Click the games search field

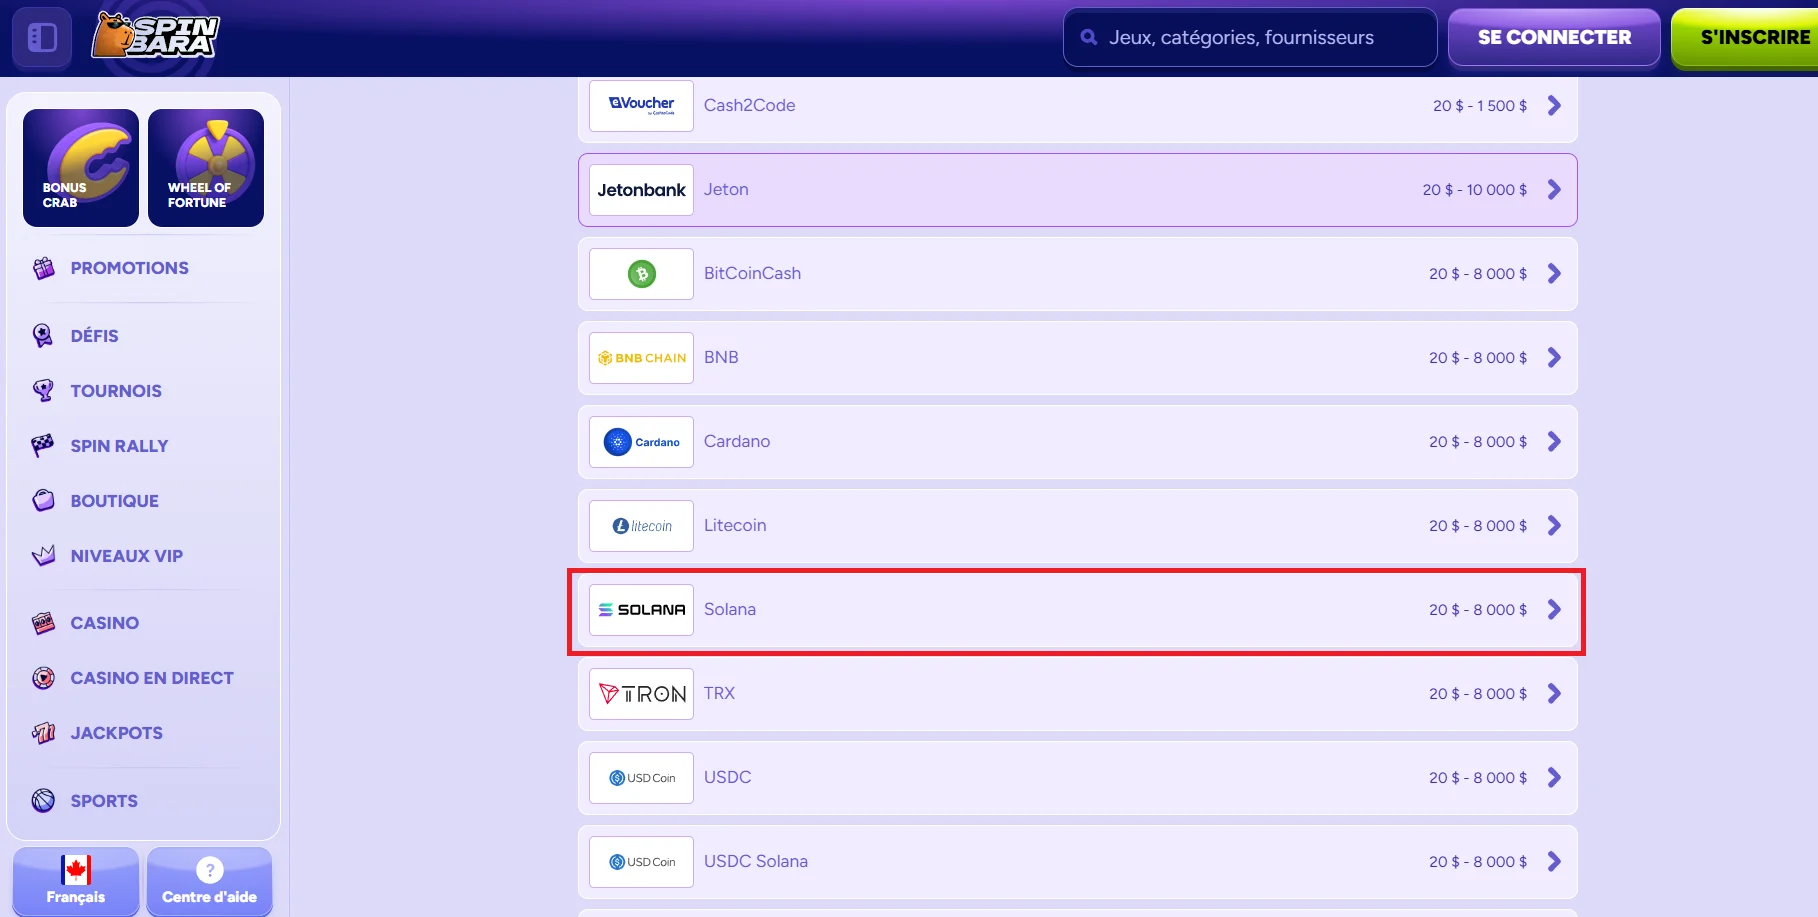pos(1250,38)
